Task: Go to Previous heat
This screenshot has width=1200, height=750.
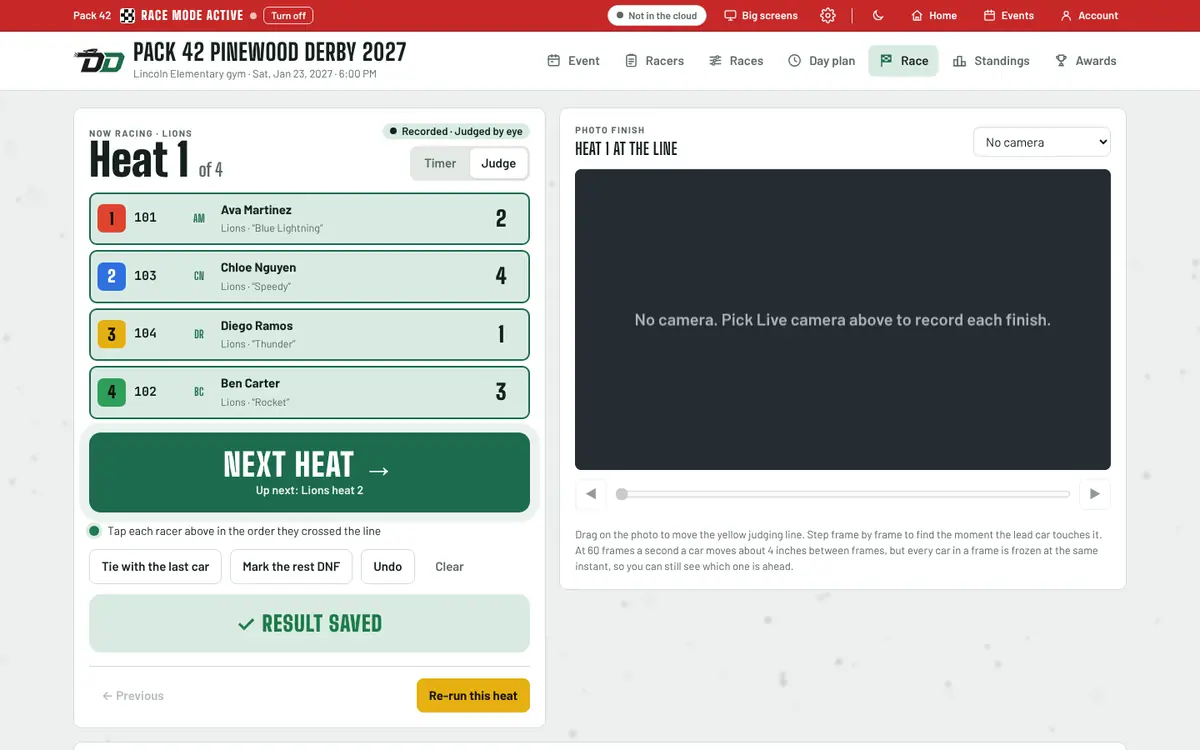Action: pos(133,695)
